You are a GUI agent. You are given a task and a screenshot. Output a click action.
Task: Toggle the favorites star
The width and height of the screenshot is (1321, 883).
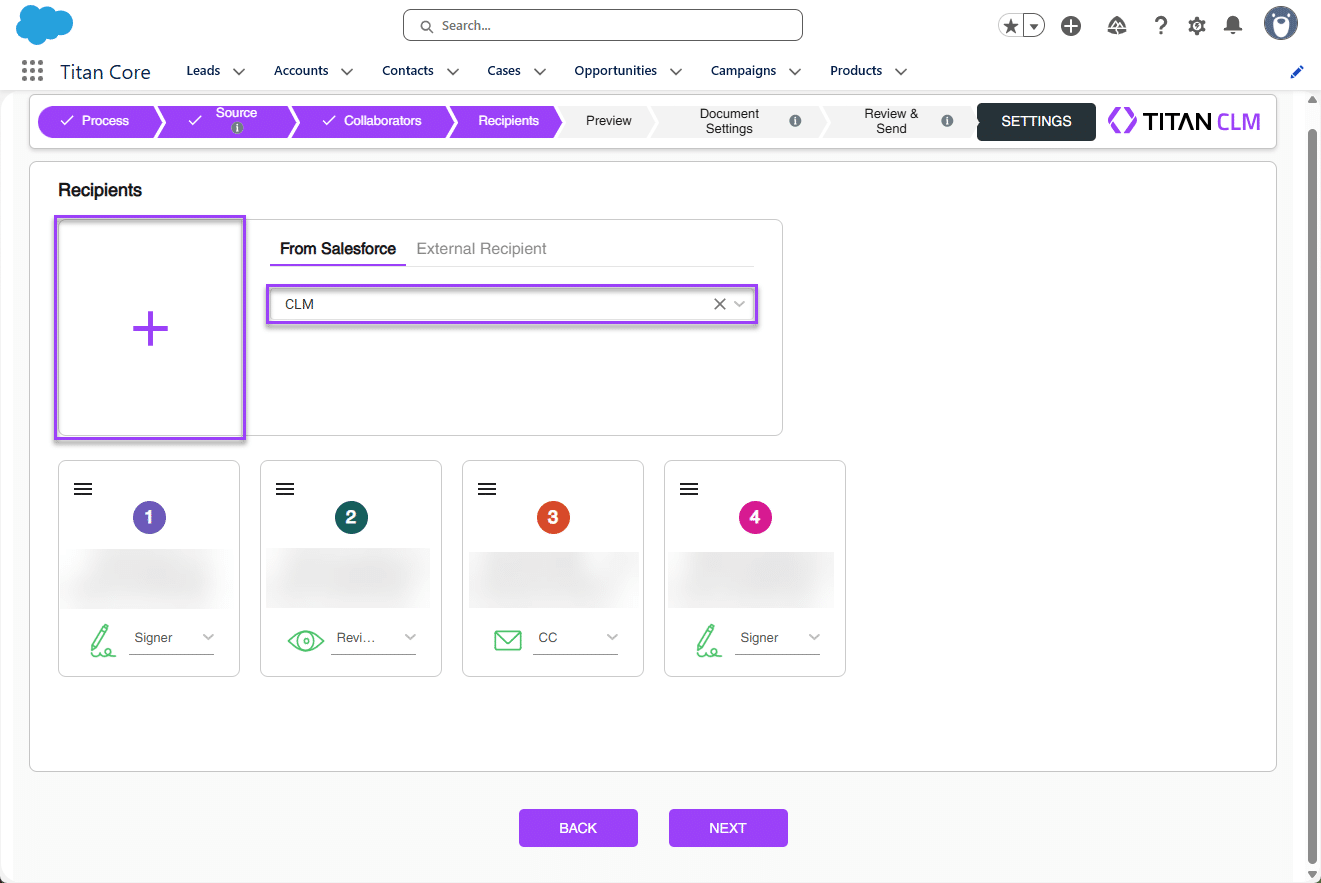coord(1009,25)
